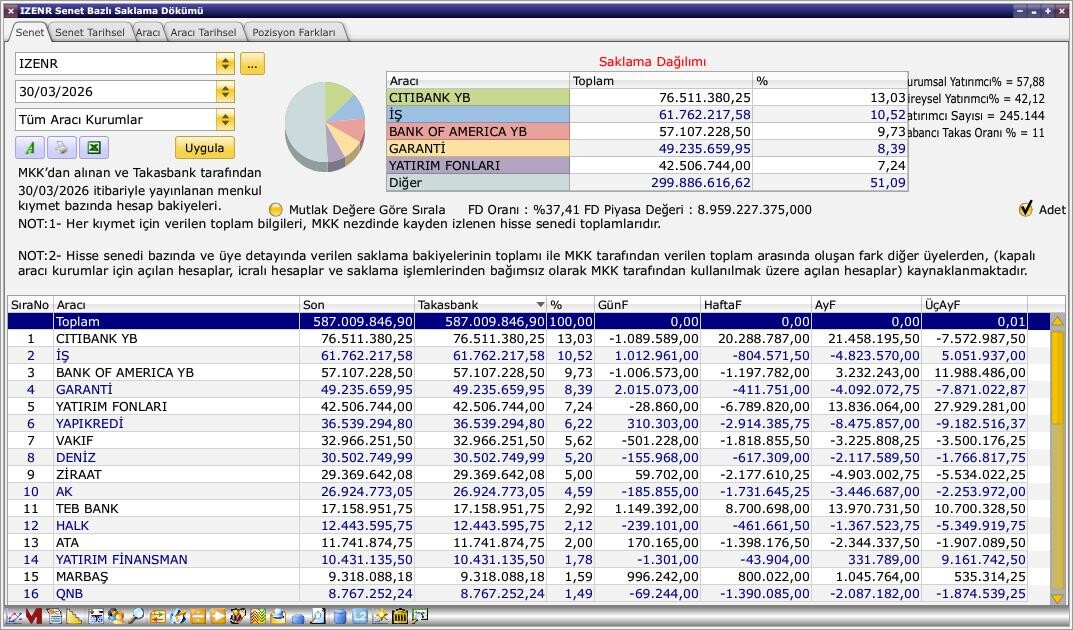Enable Mutlak Değere Göre Sırala option
The height and width of the screenshot is (630, 1073).
pos(277,210)
